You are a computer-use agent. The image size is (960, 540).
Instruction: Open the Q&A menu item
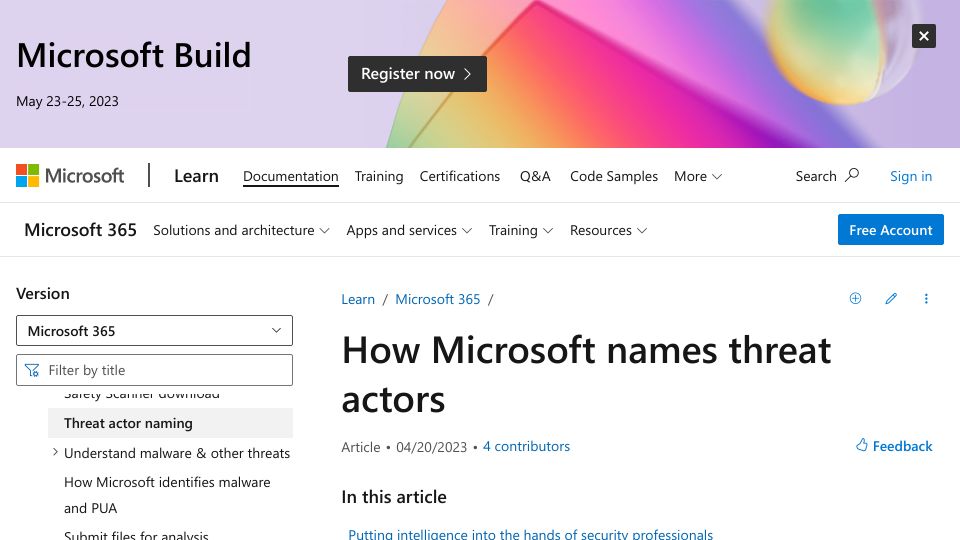(535, 176)
